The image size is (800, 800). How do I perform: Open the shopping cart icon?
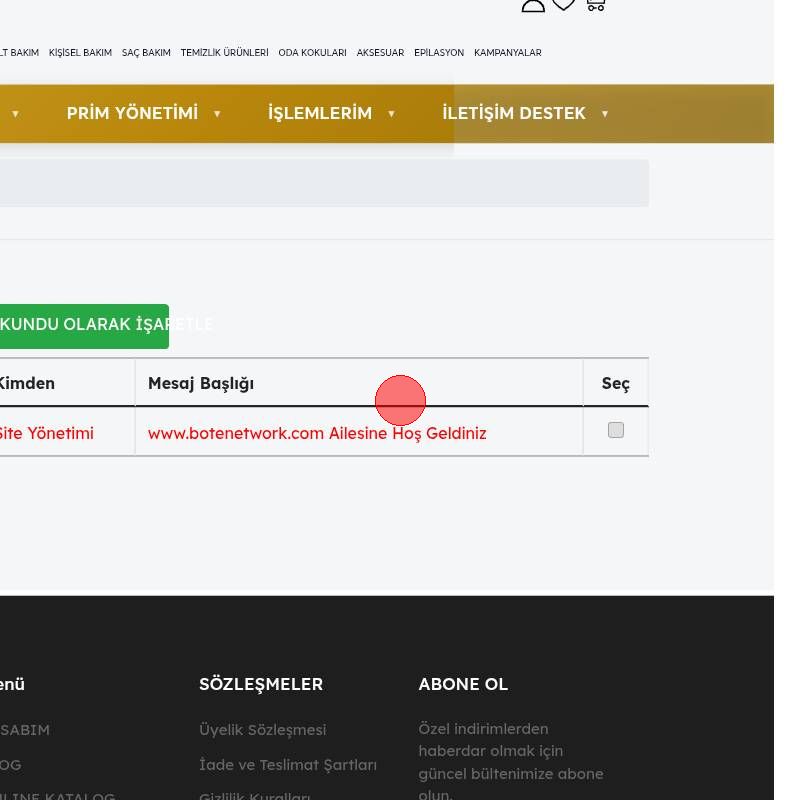(595, 4)
